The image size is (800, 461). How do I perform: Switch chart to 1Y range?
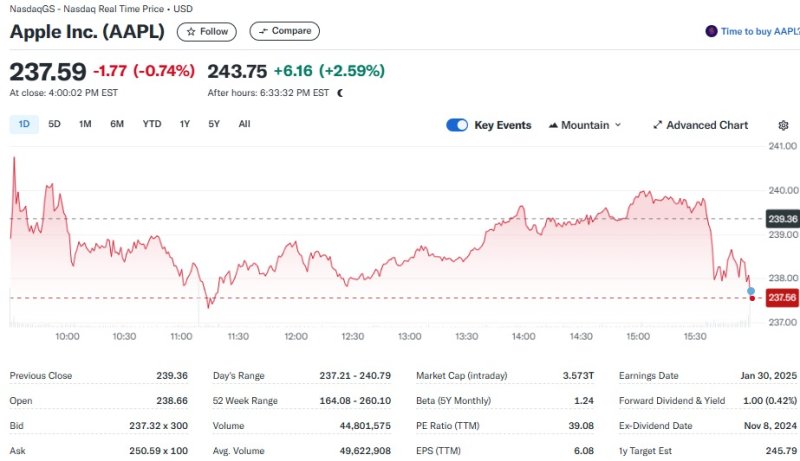click(x=185, y=124)
